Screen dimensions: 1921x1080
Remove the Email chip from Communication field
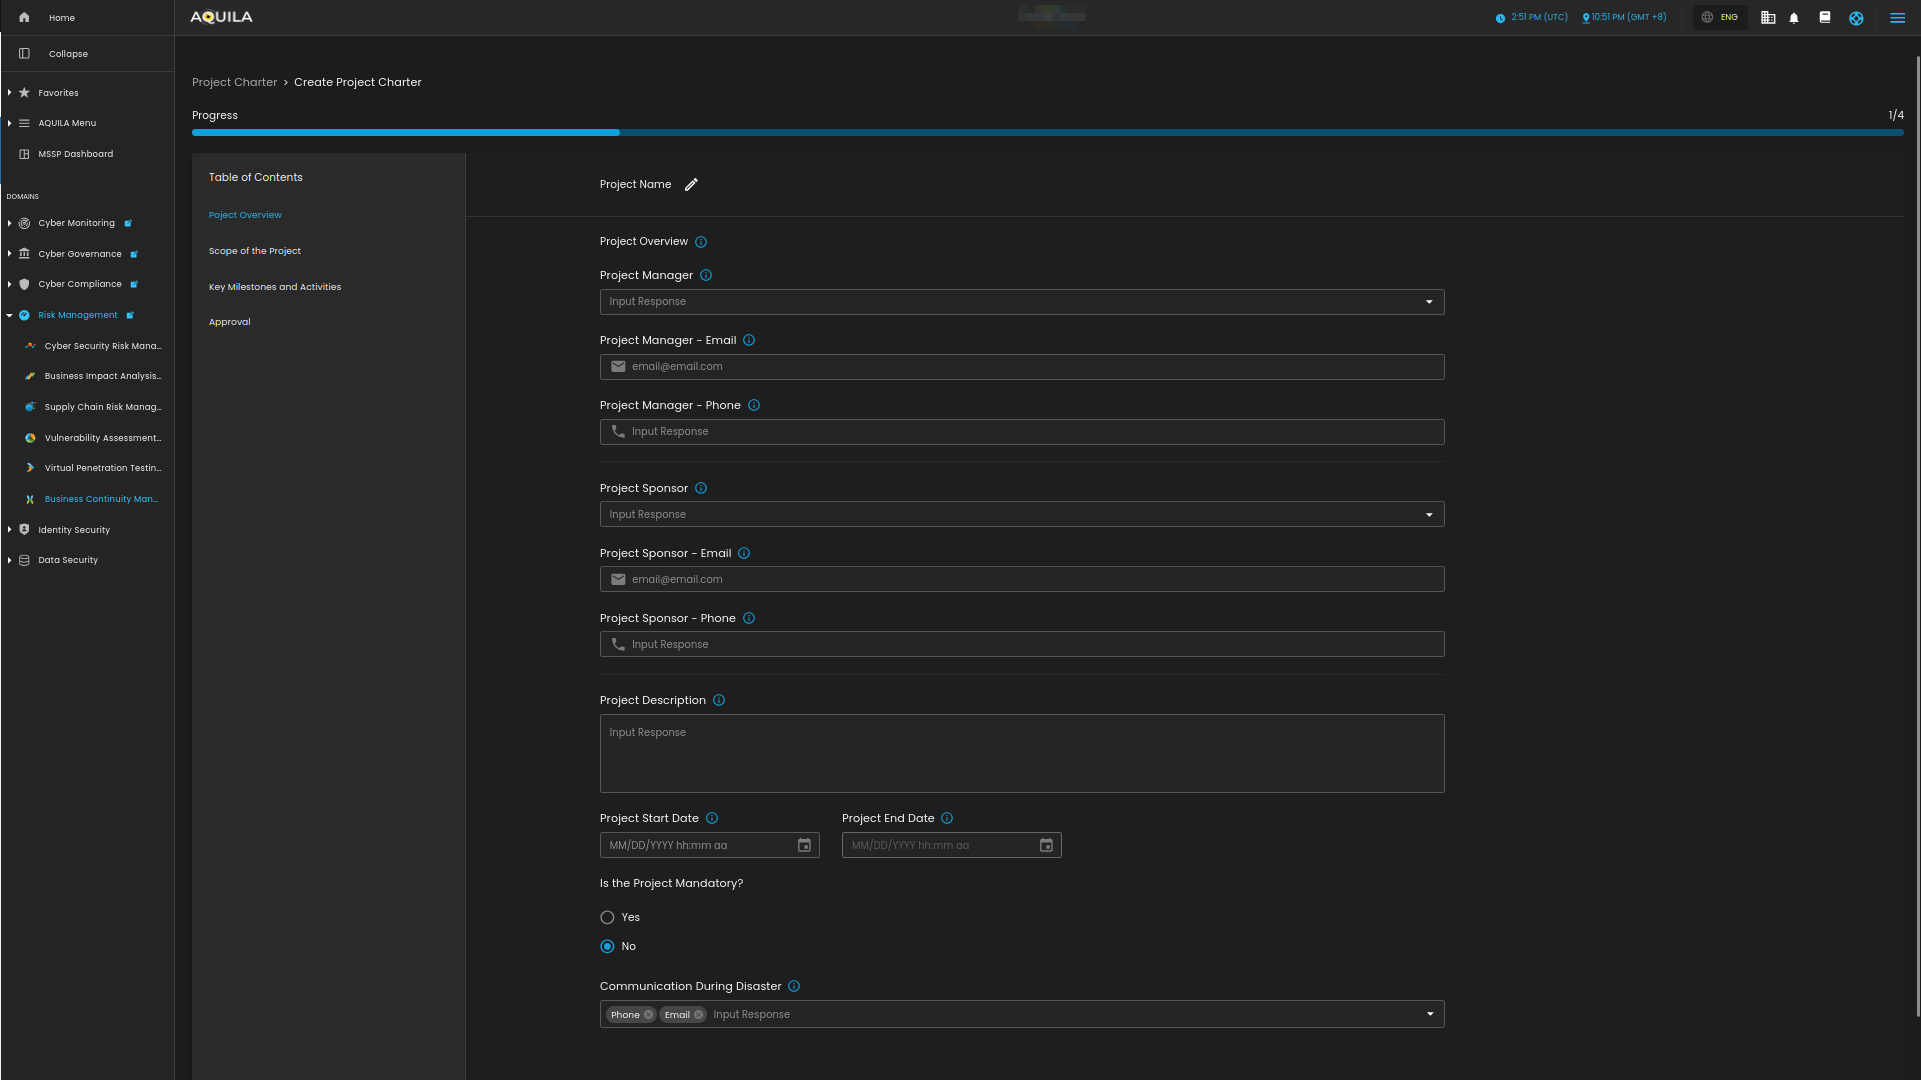(699, 1015)
